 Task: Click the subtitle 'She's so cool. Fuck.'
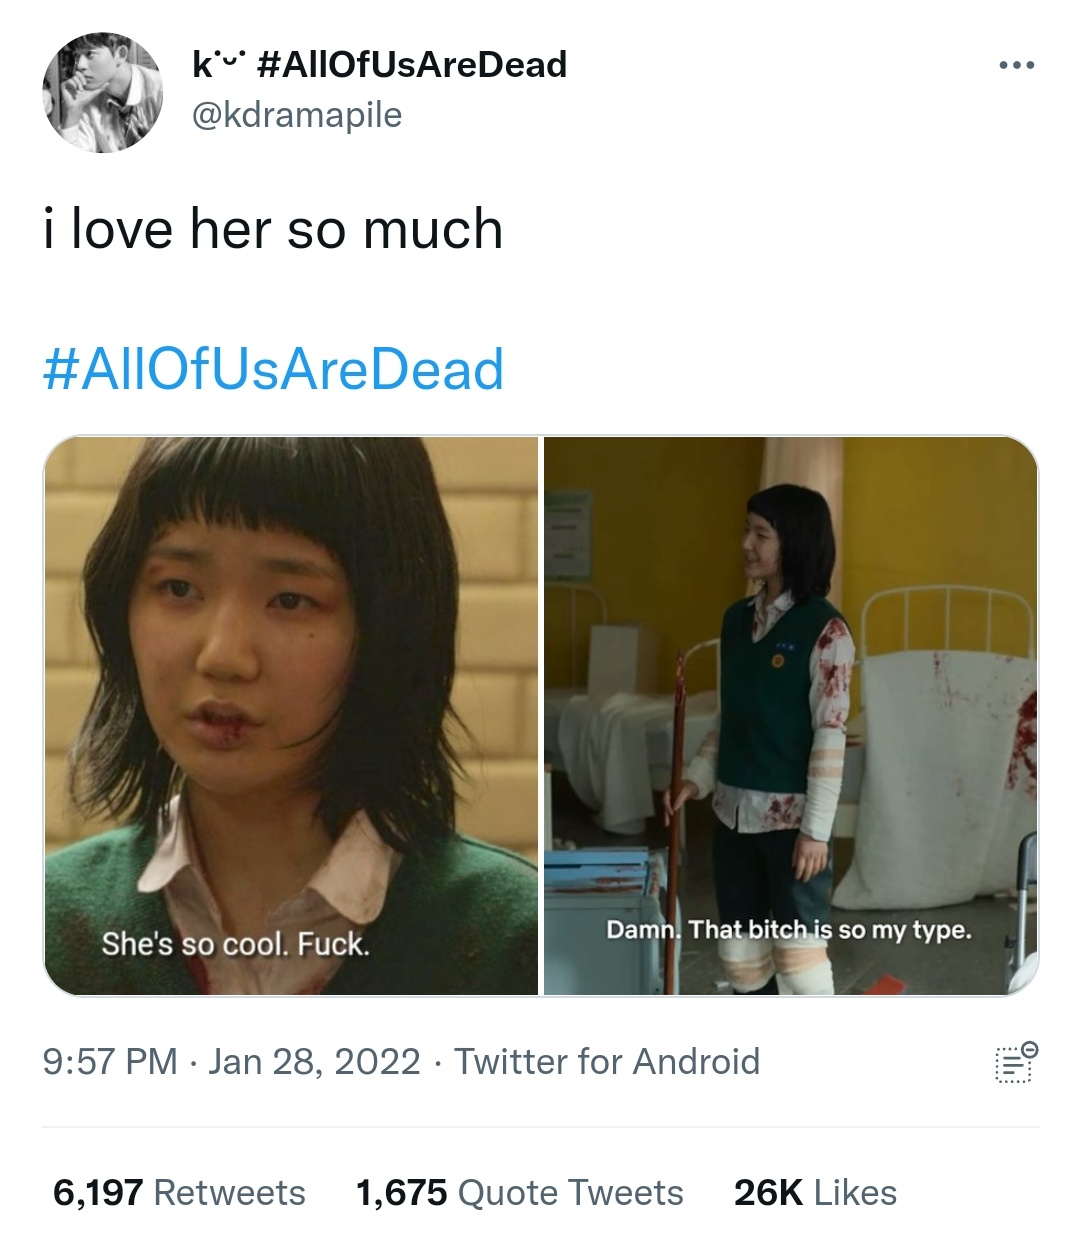coord(236,944)
